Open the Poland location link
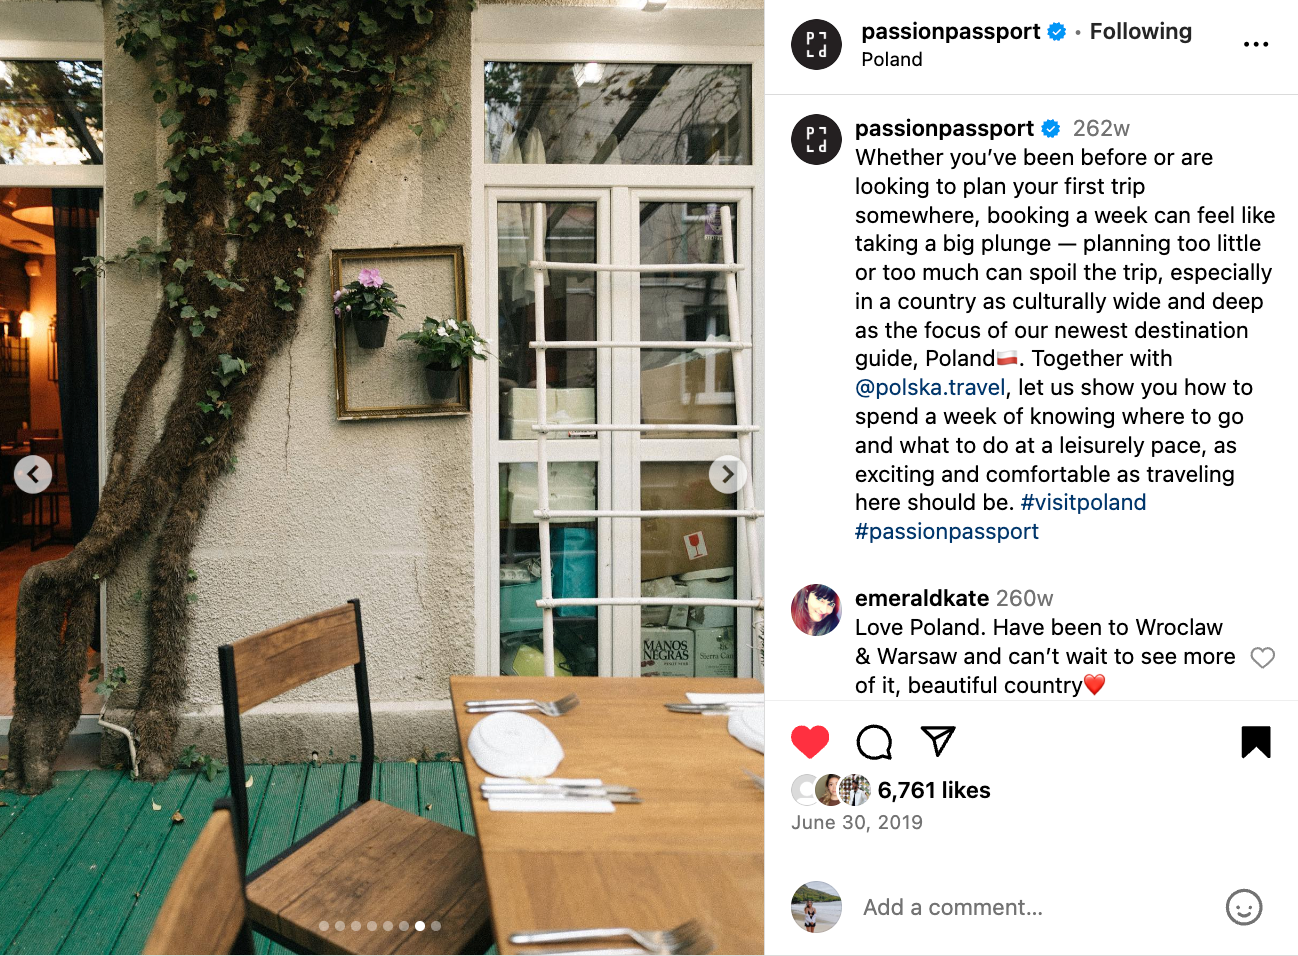 (x=892, y=59)
